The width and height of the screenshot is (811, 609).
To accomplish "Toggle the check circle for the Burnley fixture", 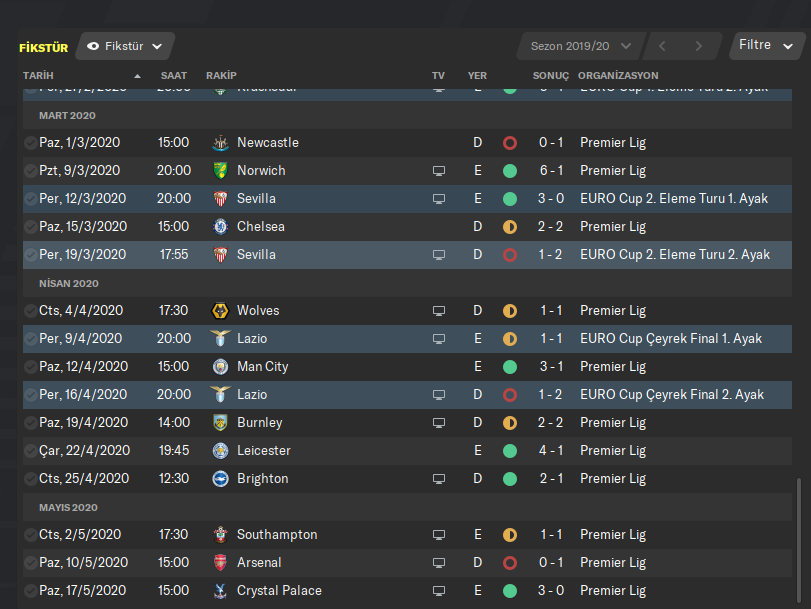I will point(30,423).
